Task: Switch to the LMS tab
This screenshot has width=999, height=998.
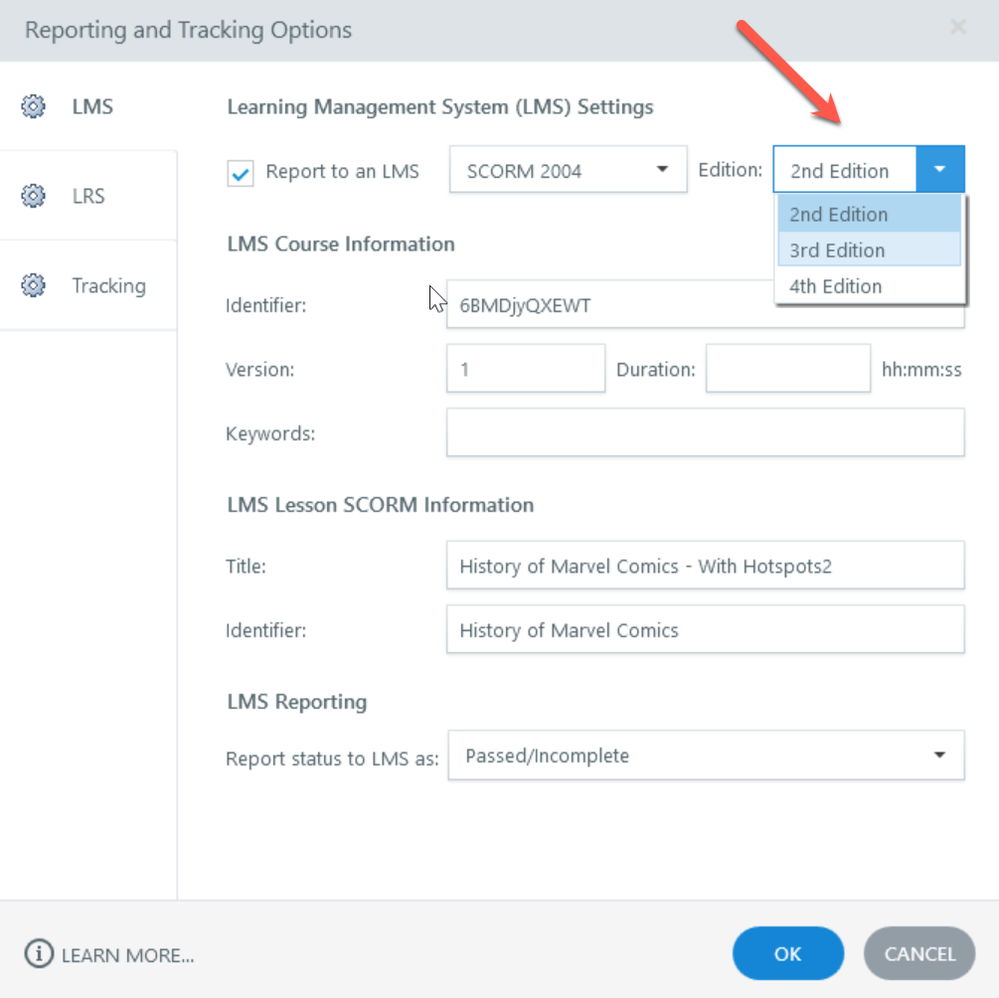Action: coord(89,106)
